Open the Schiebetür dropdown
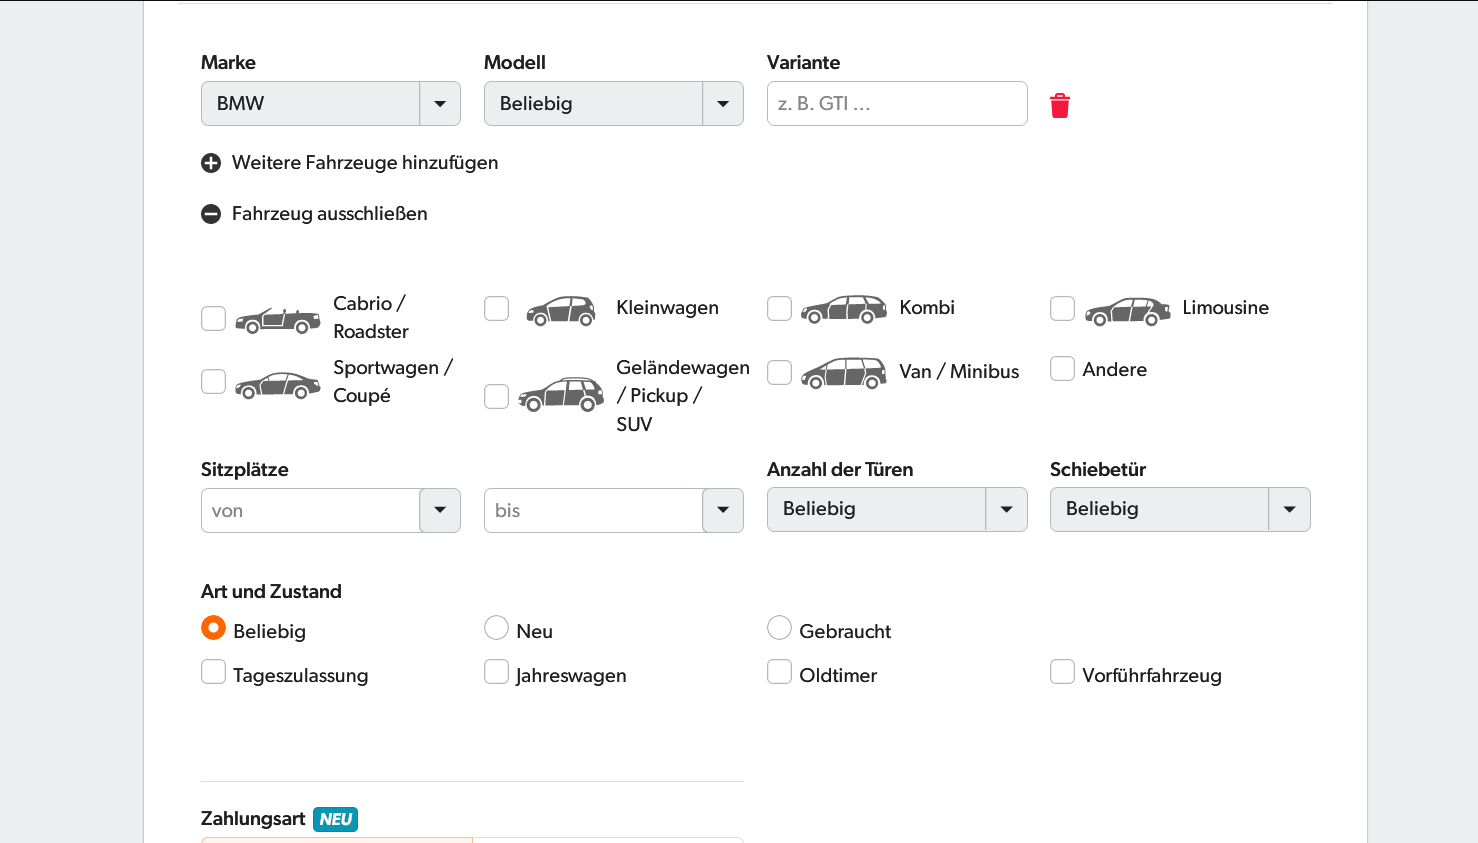This screenshot has width=1478, height=843. tap(1179, 510)
